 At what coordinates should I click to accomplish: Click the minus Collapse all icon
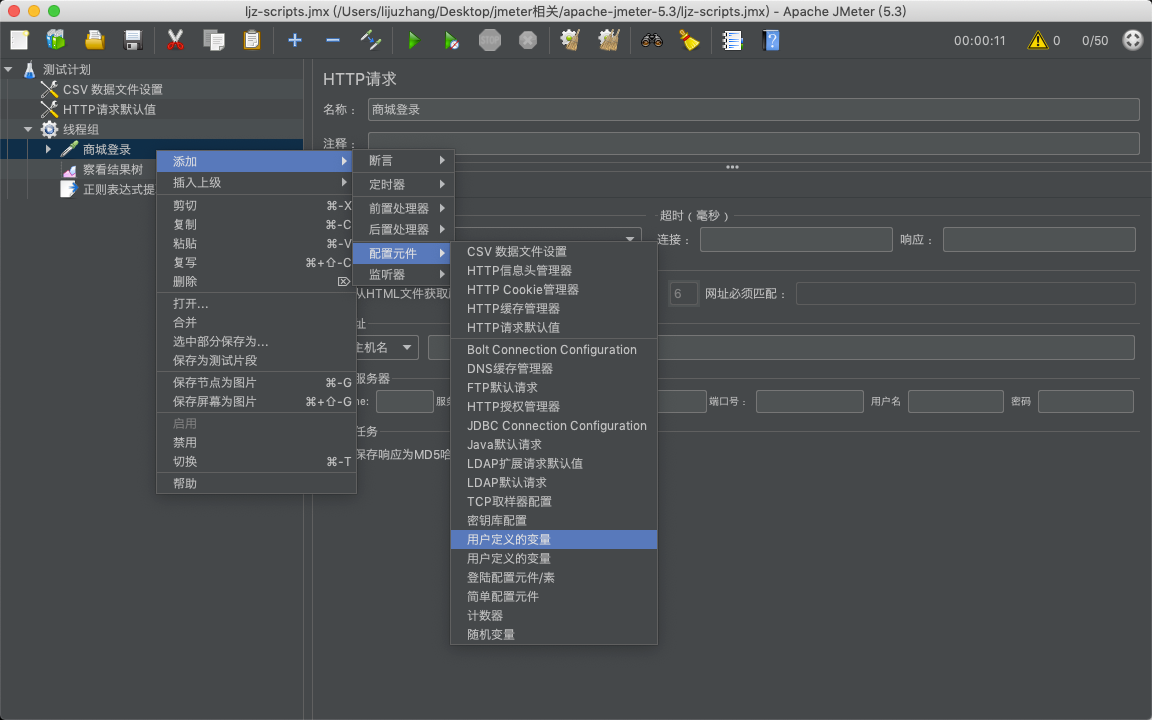click(x=333, y=40)
